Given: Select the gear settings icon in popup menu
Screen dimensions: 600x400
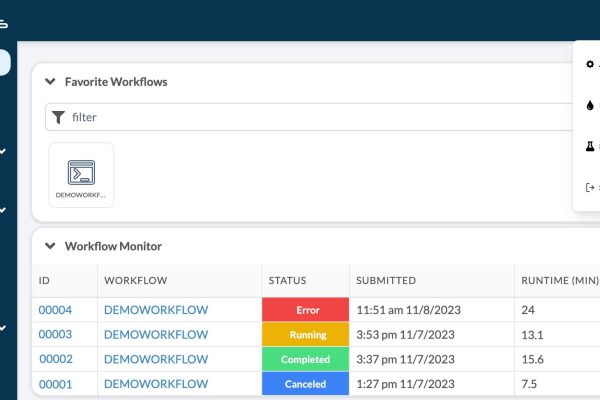Looking at the screenshot, I should pos(590,64).
